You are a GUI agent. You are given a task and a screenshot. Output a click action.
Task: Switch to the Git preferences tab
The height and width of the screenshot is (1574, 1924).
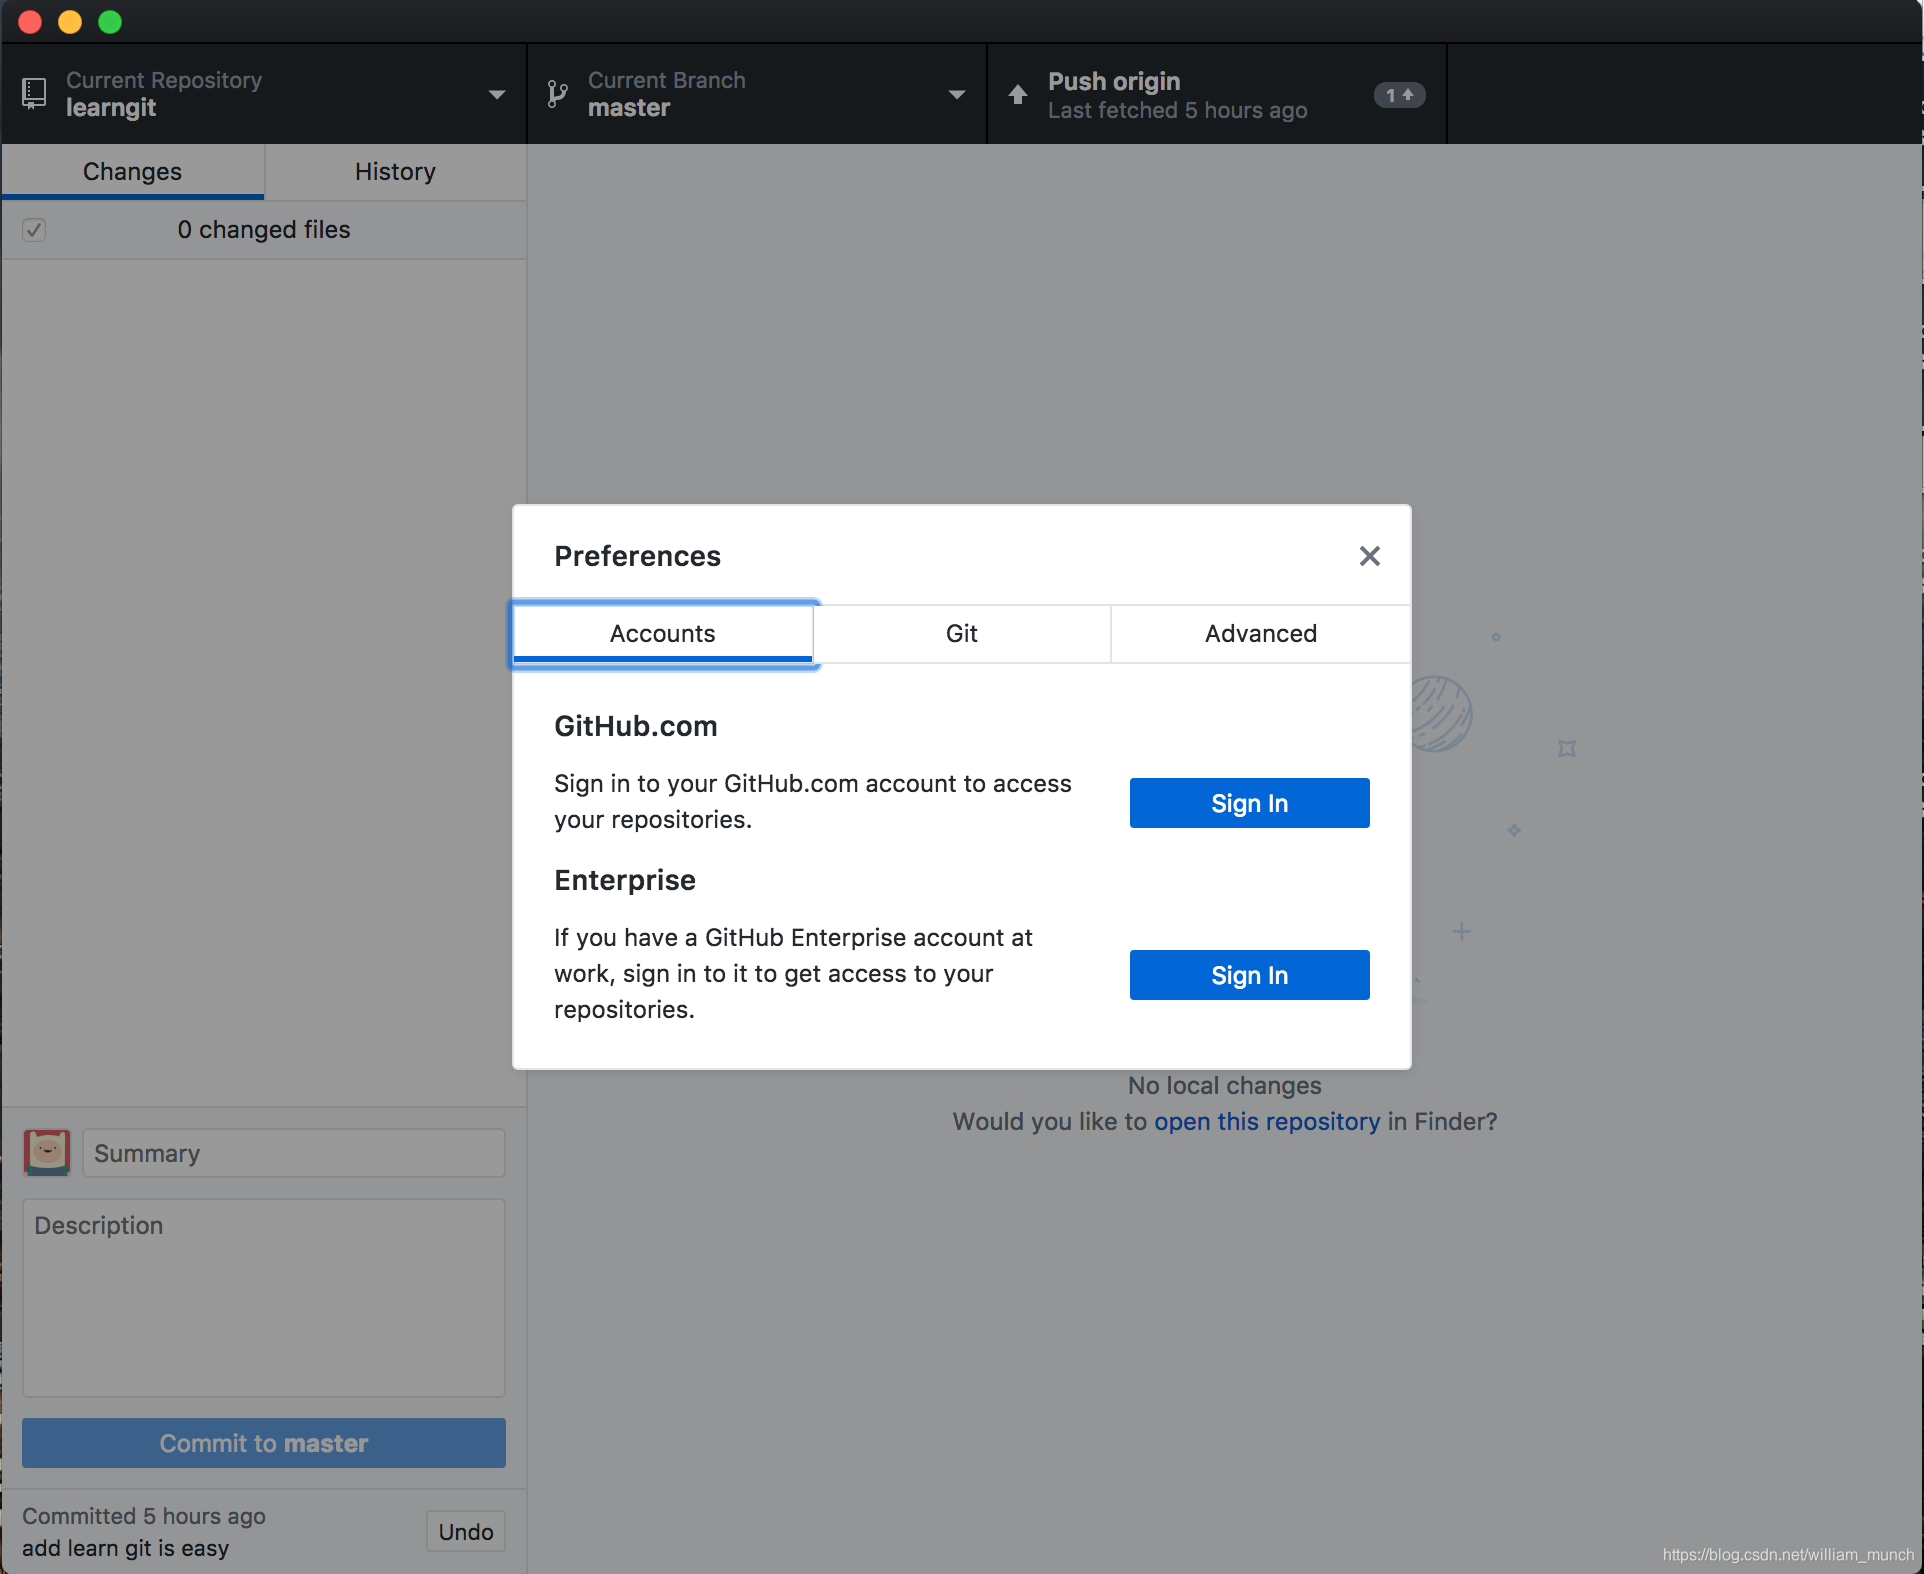961,634
